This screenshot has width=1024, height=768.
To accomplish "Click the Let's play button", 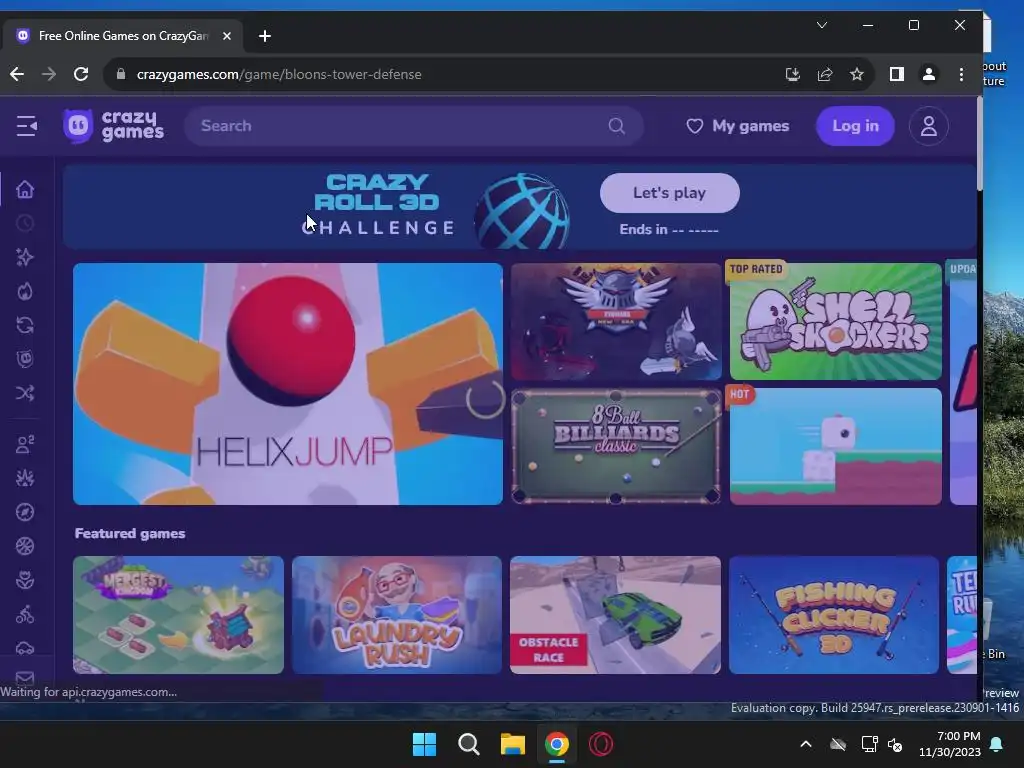I will pos(669,193).
